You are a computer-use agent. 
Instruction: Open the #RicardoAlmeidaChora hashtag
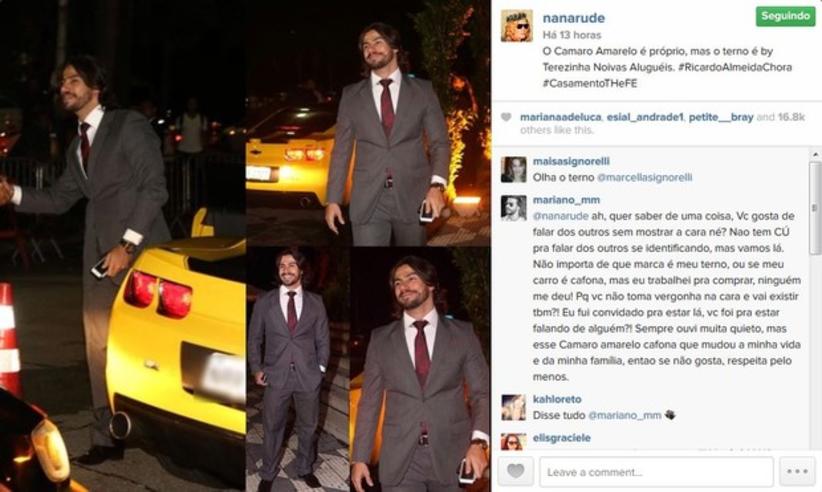pyautogui.click(x=734, y=67)
